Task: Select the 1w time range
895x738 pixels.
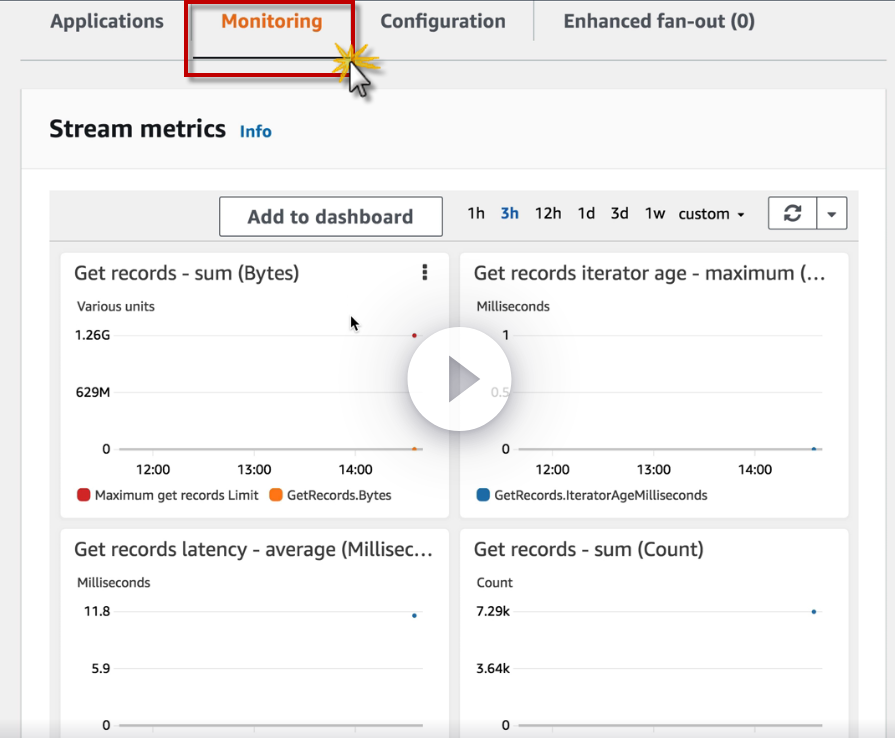Action: tap(655, 213)
